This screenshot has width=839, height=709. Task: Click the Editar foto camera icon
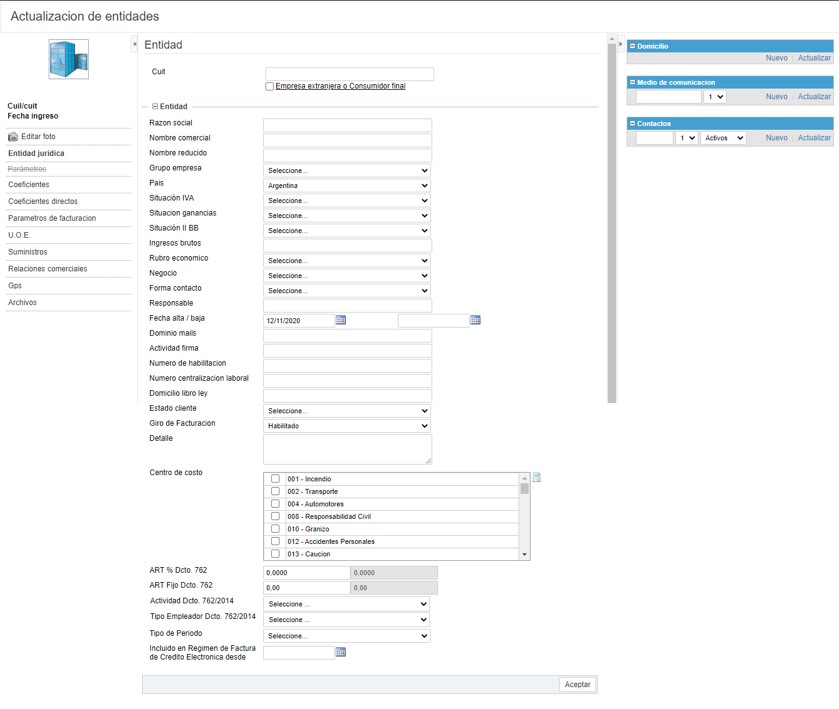[x=13, y=137]
